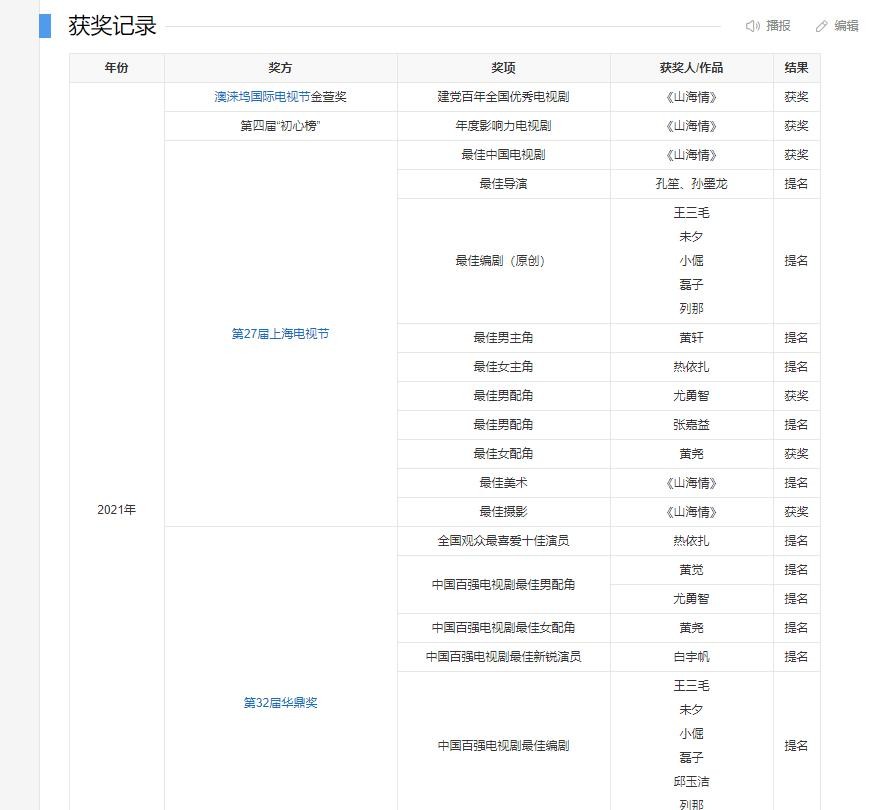Select the 最佳摄影 award cell
The width and height of the screenshot is (871, 810).
(503, 512)
